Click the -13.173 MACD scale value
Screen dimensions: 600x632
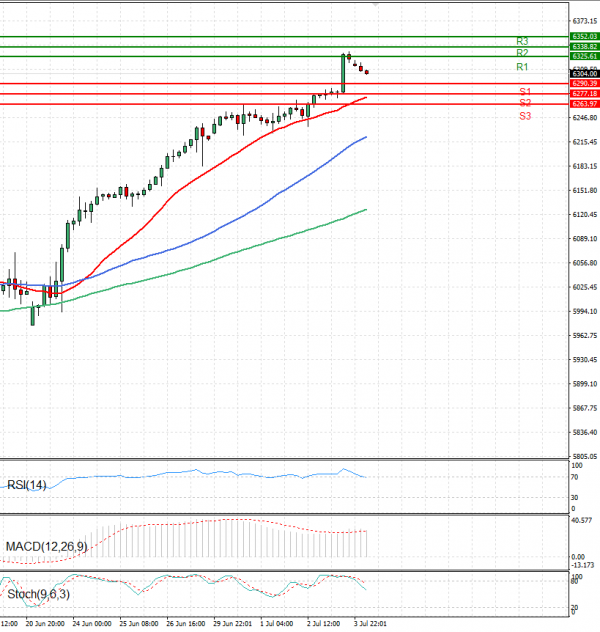tap(583, 565)
